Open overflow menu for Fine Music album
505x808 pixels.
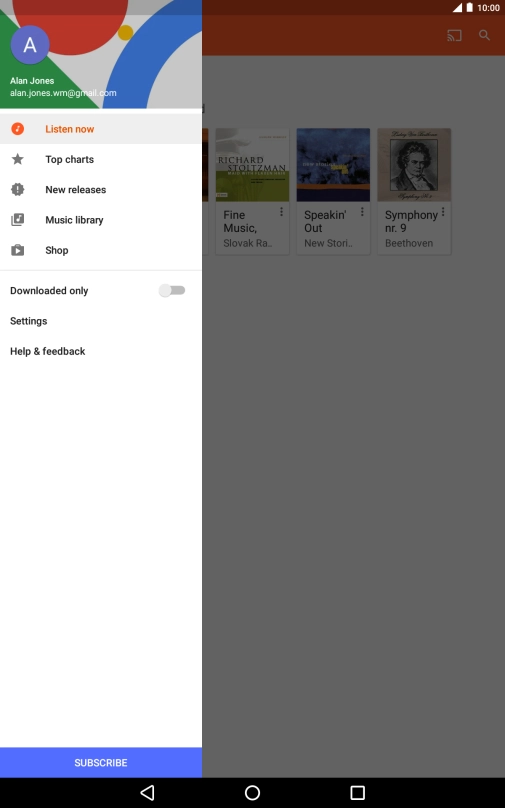tap(281, 212)
